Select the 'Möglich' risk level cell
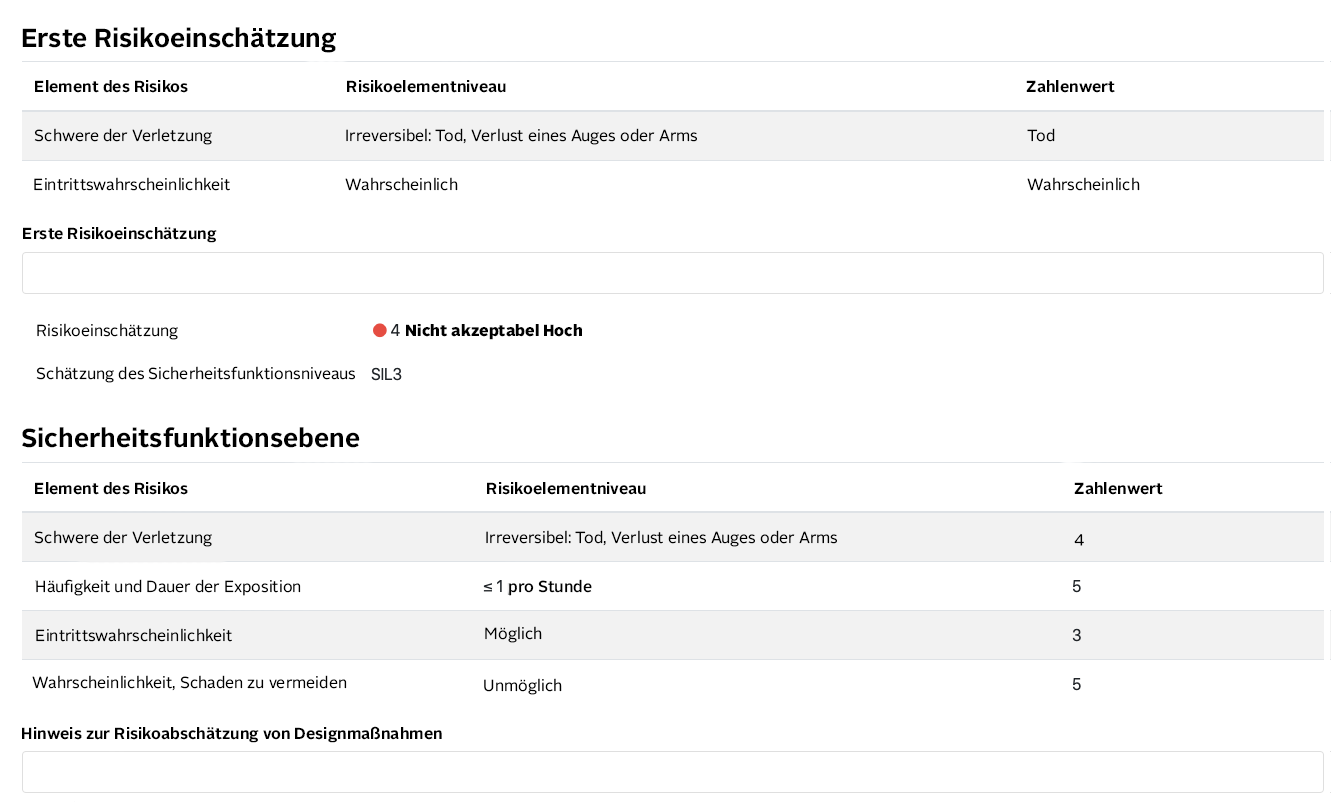1331x807 pixels. 512,634
